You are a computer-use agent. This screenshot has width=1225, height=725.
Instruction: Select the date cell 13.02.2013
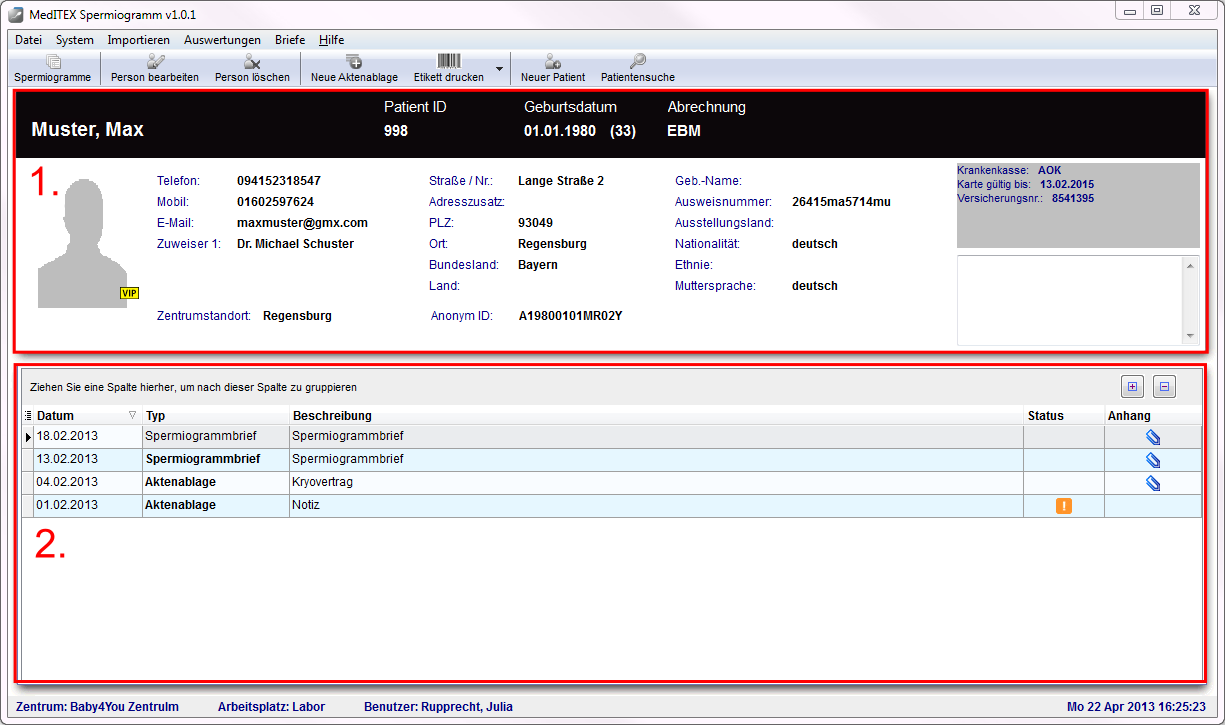tap(87, 460)
